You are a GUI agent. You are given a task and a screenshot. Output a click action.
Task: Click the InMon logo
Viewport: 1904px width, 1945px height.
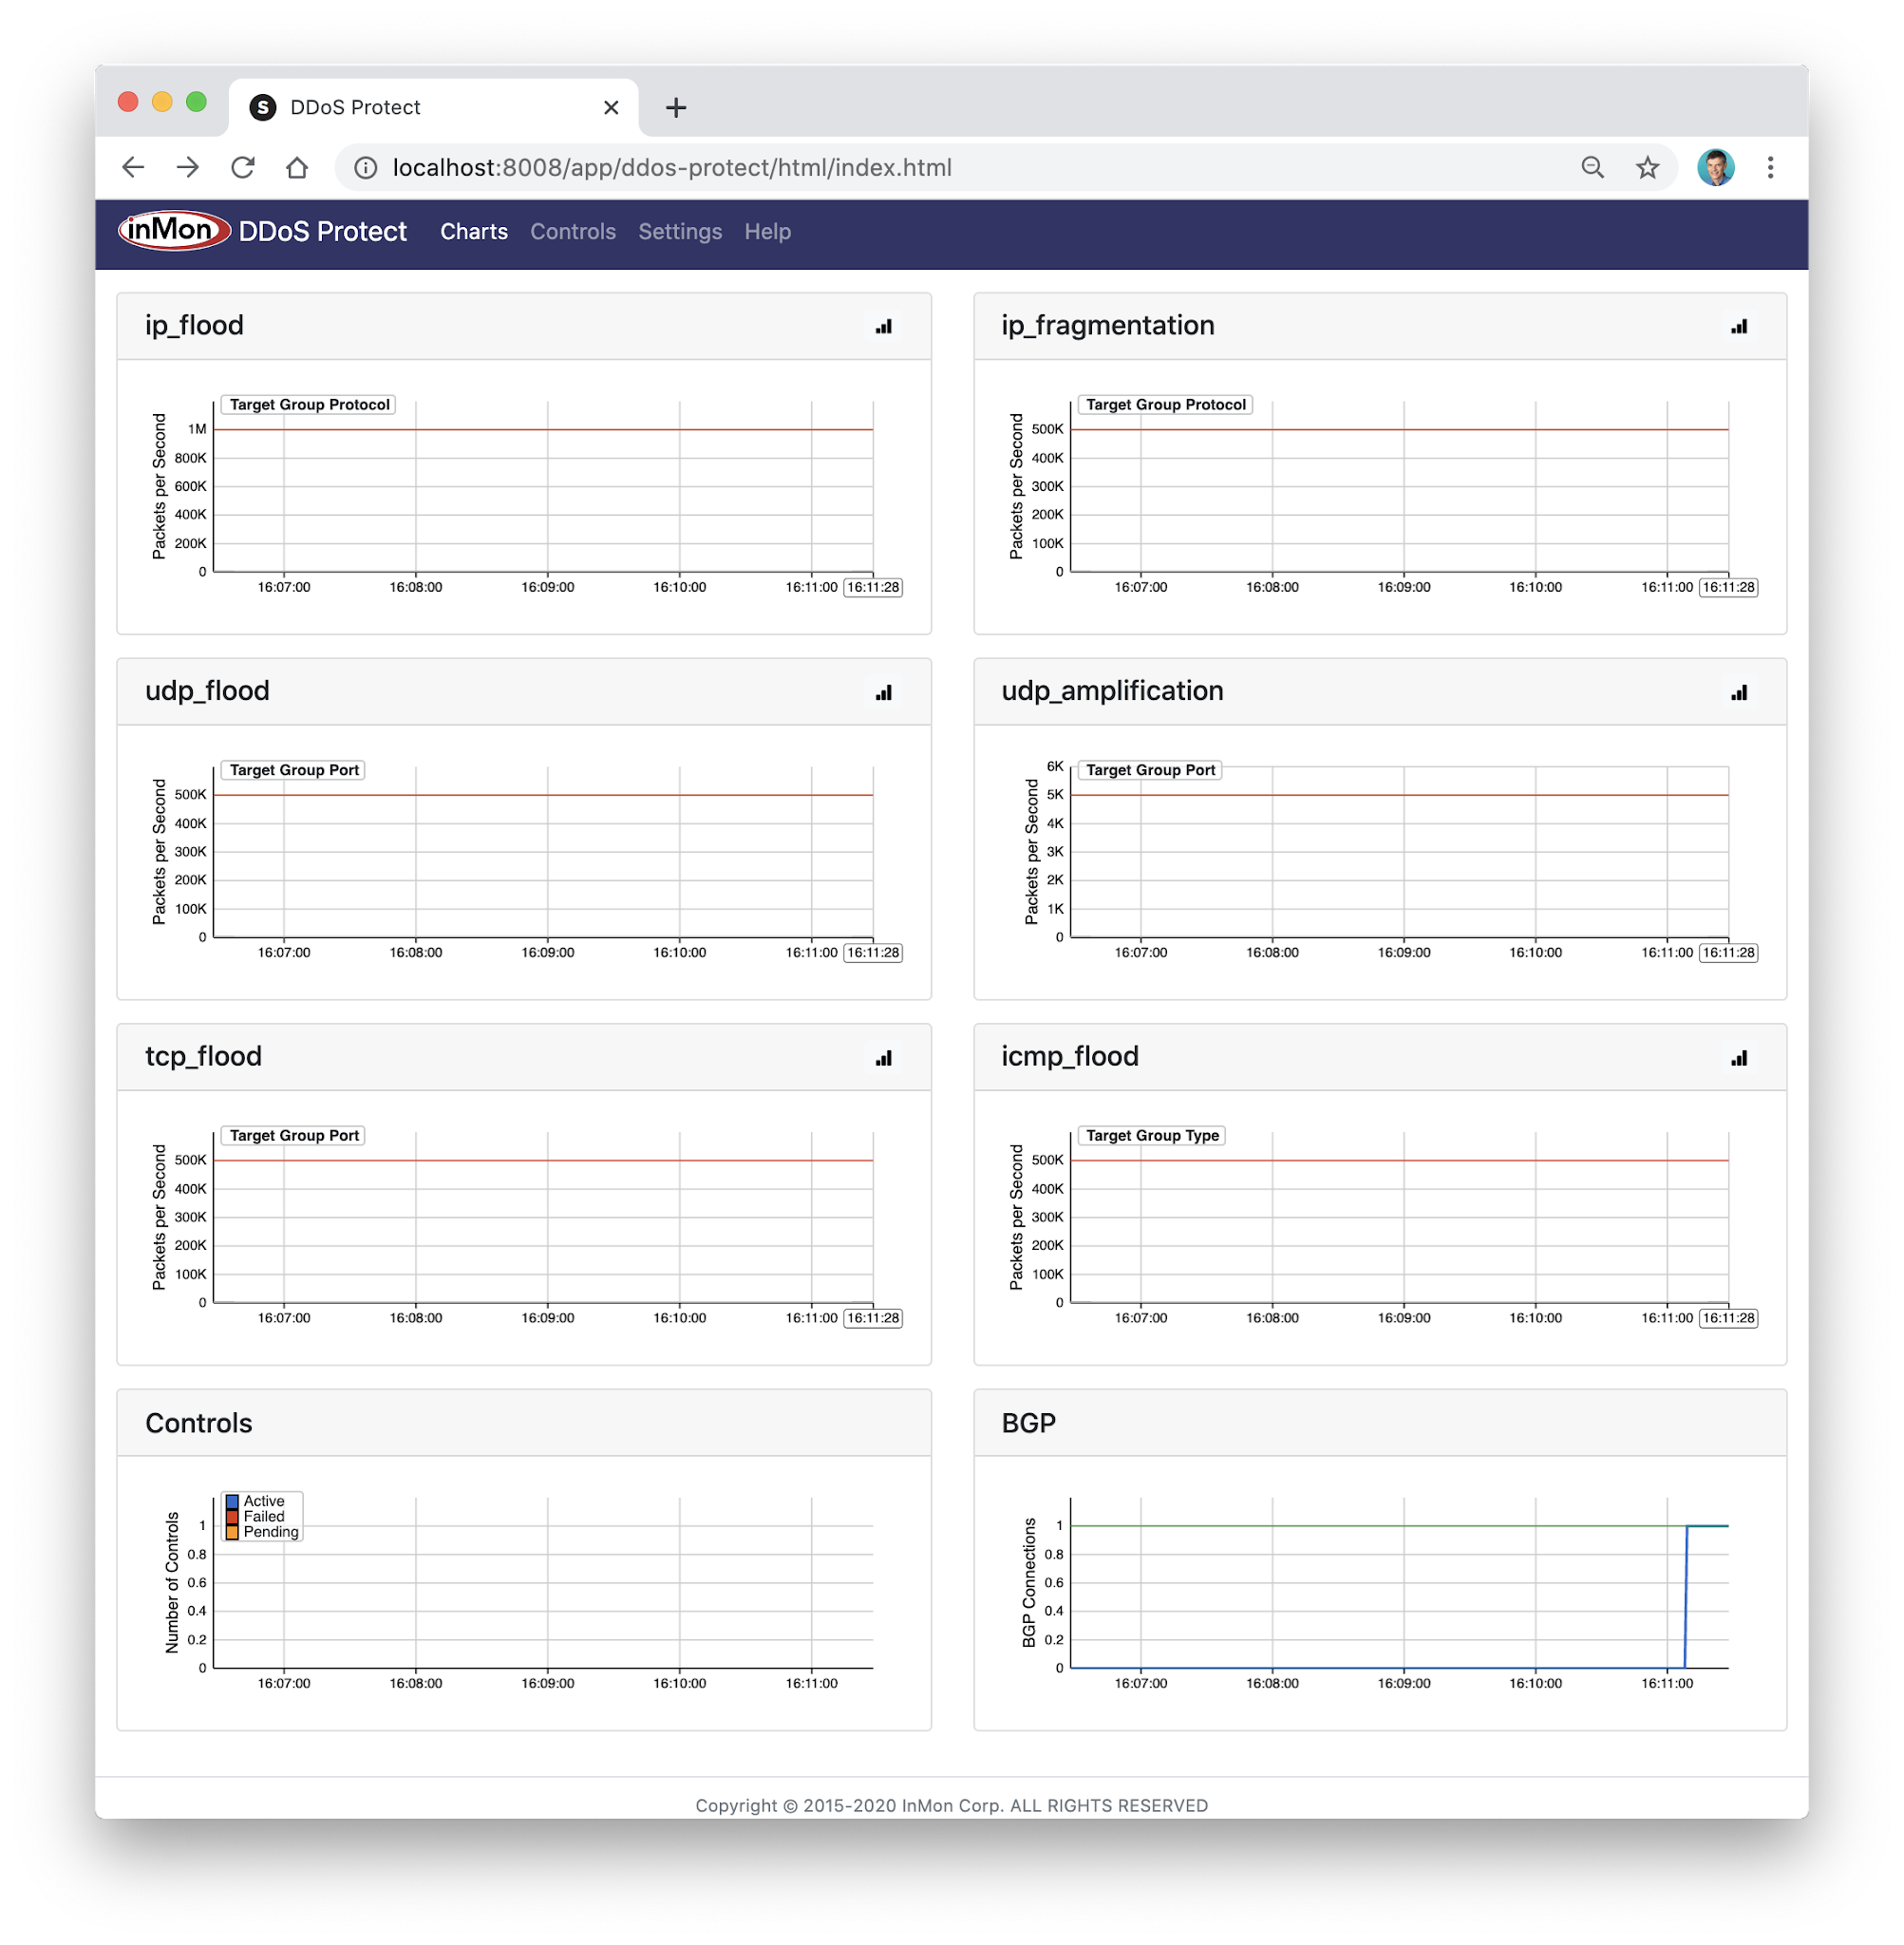pos(174,231)
